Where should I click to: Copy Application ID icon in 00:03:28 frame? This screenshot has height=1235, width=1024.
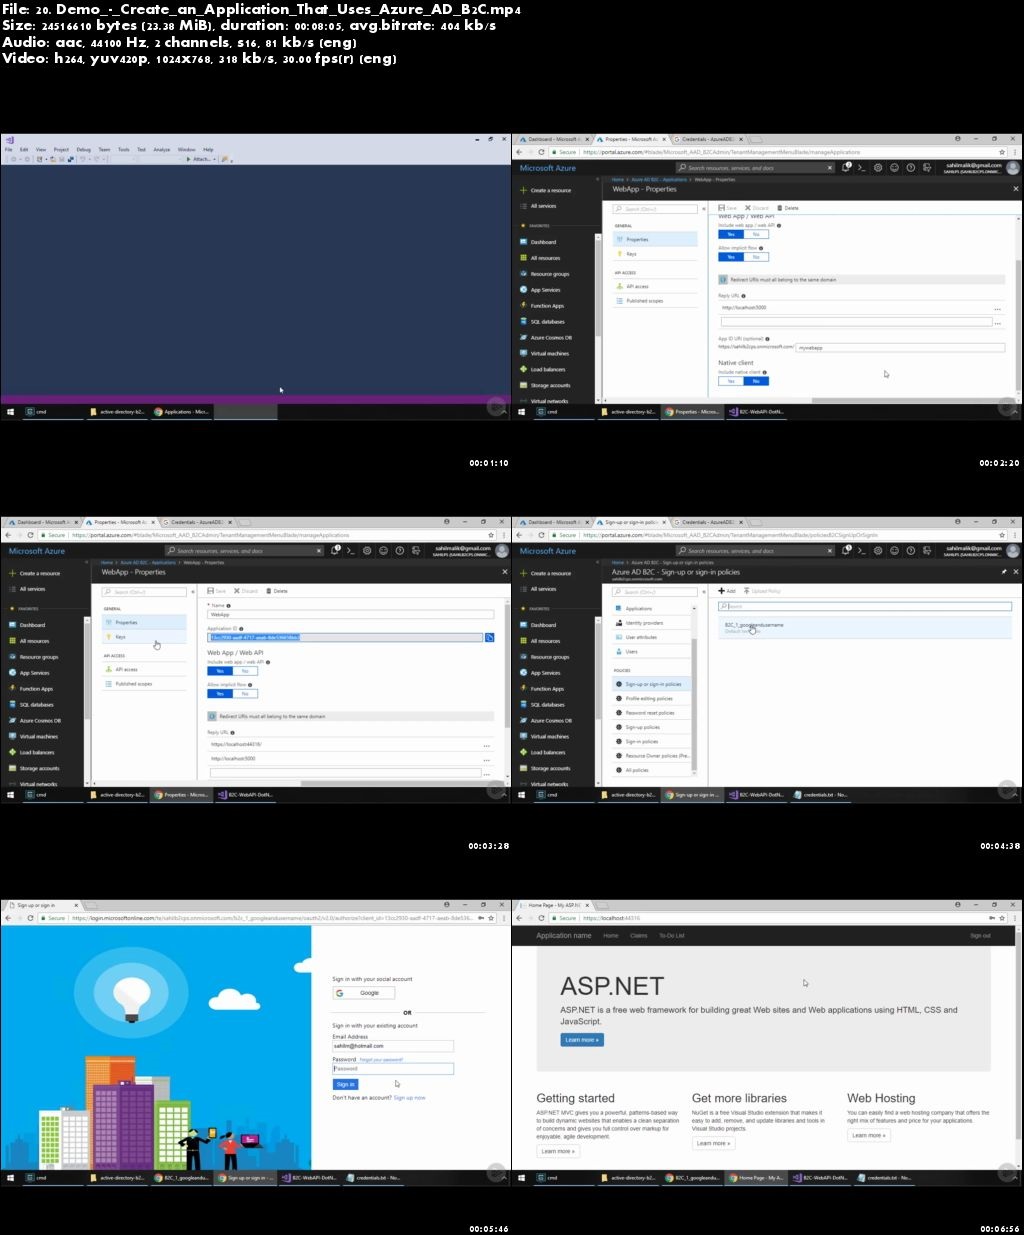click(x=489, y=637)
